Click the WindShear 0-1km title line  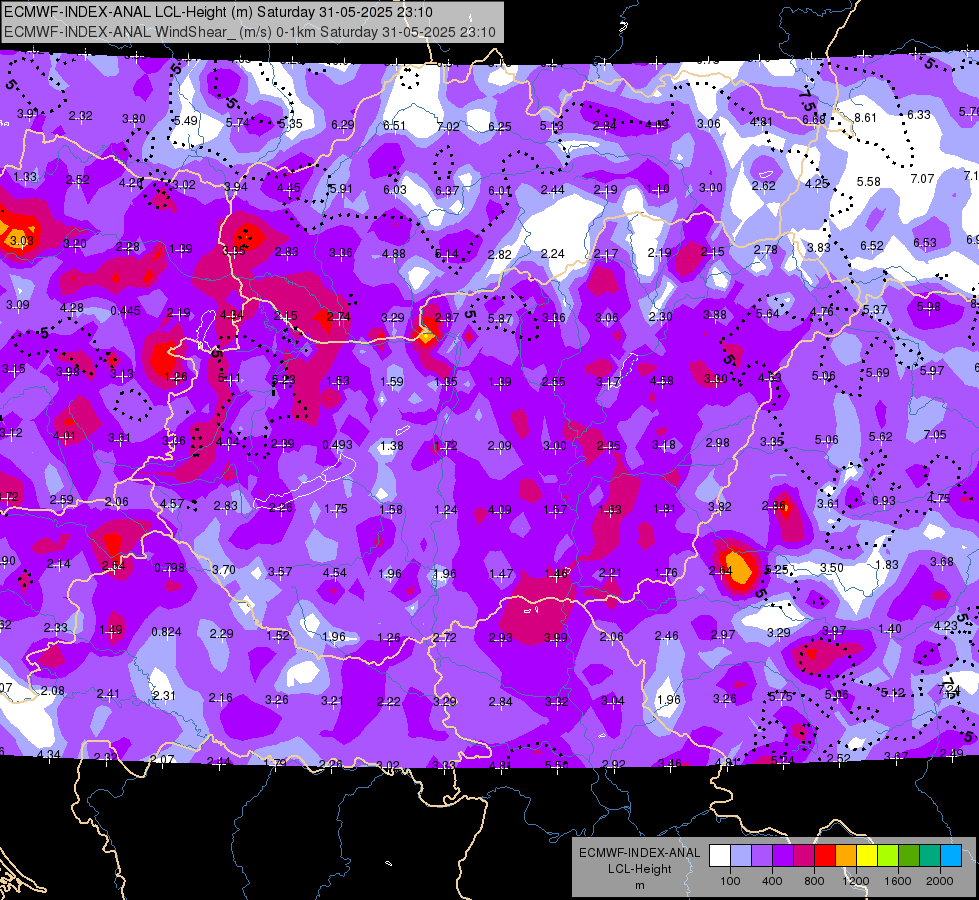tap(250, 32)
